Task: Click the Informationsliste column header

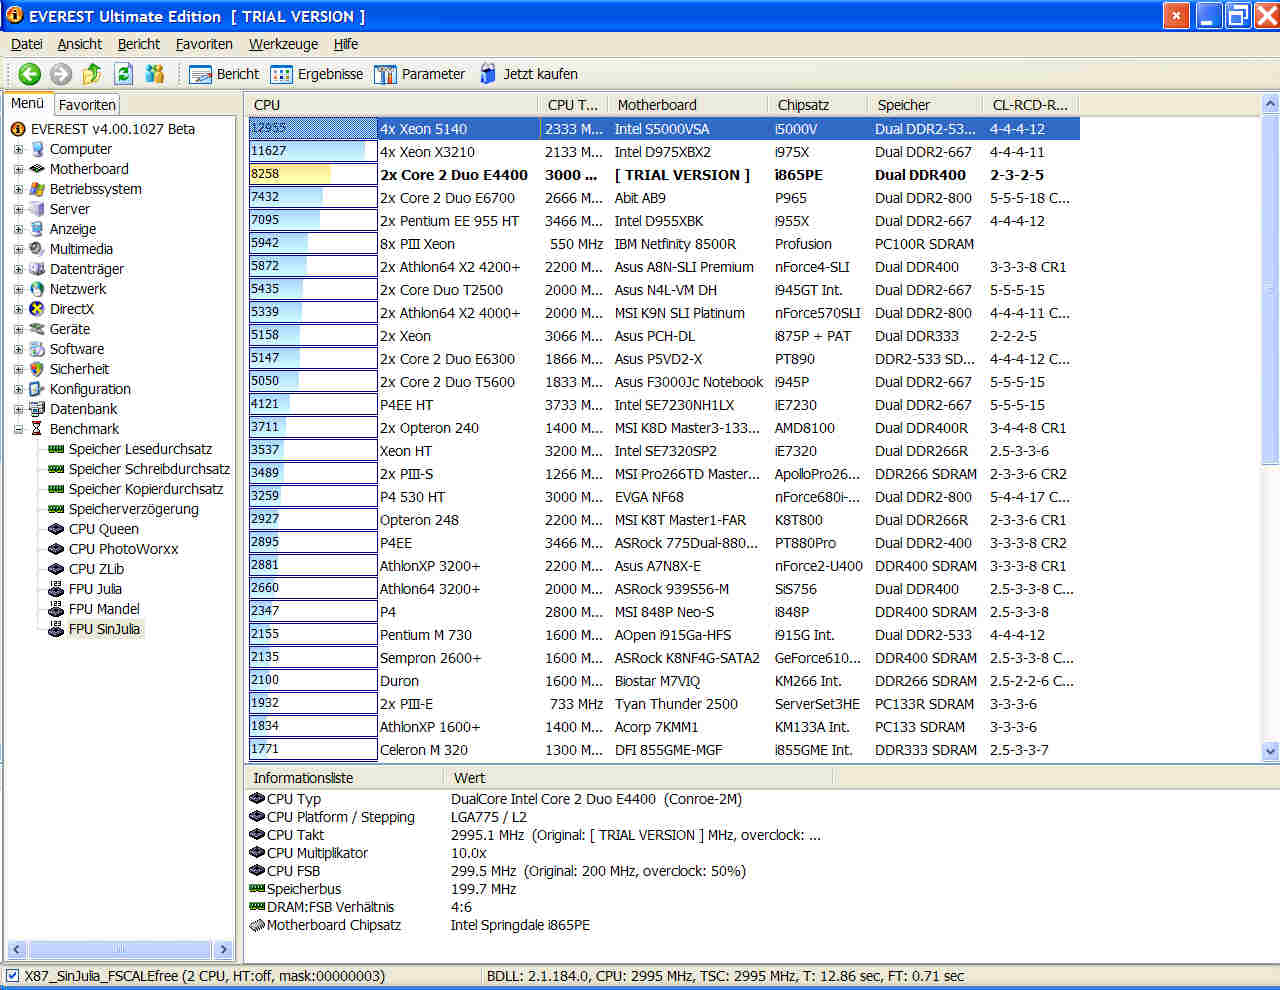Action: 345,777
